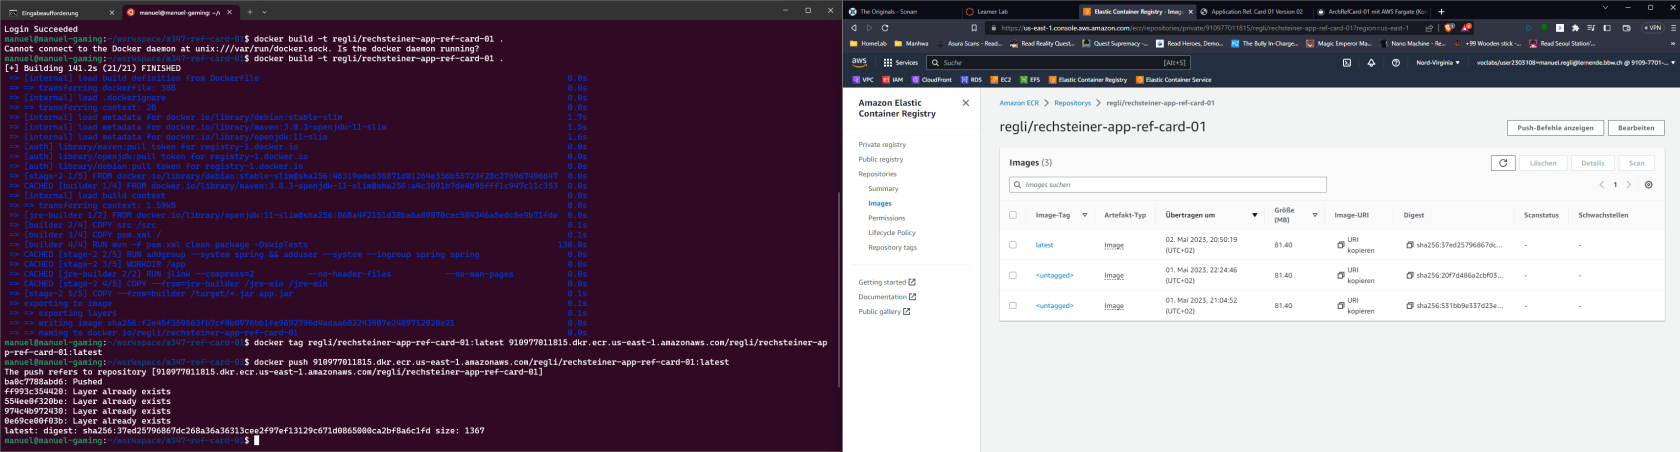
Task: Select the checkbox for the latest image
Action: coord(1013,245)
